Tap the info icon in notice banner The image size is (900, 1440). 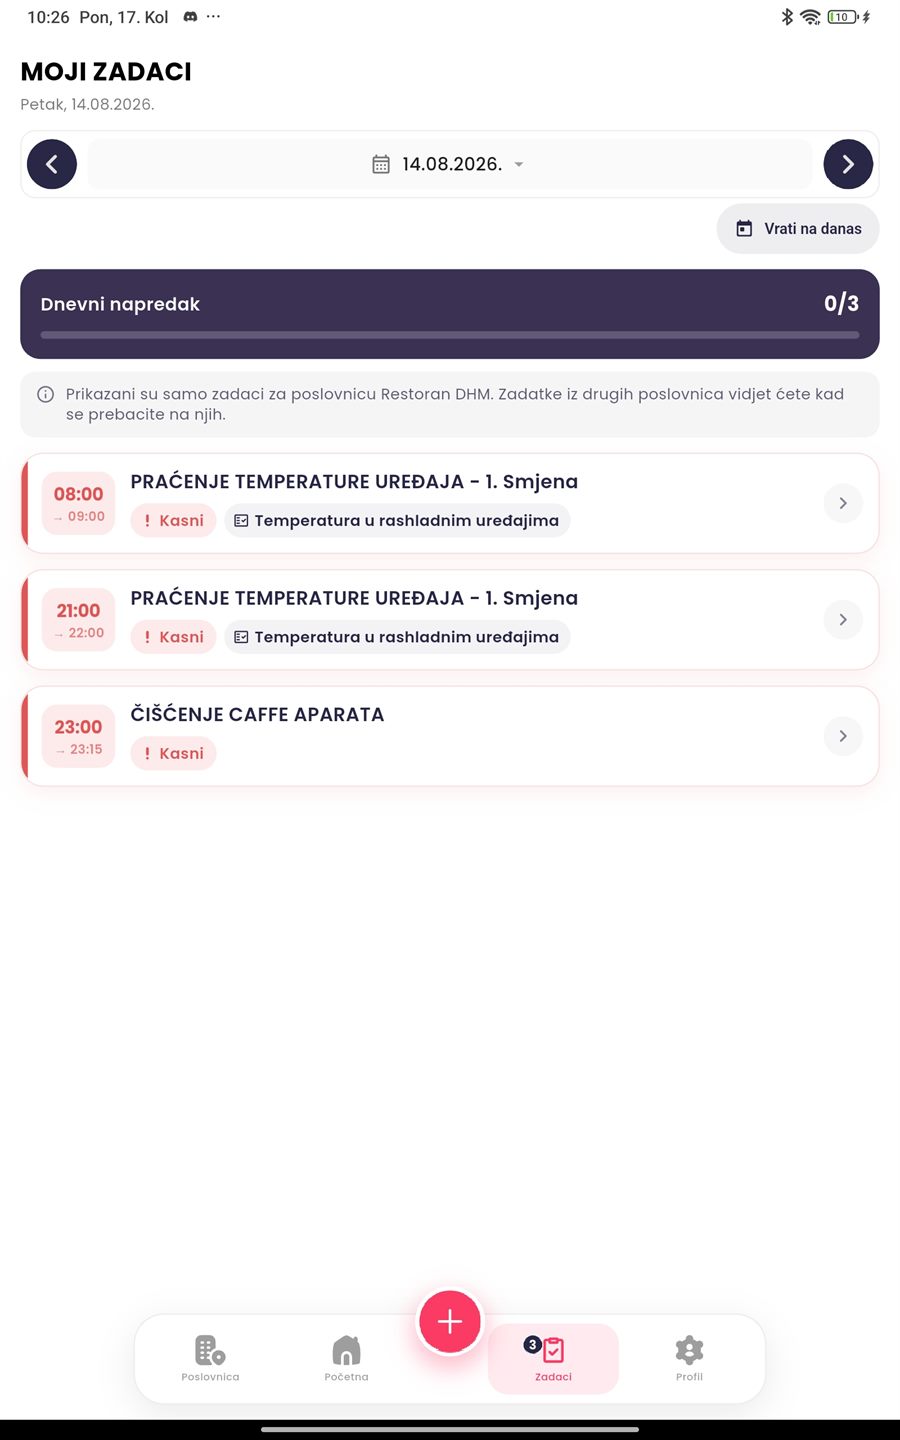click(x=45, y=394)
